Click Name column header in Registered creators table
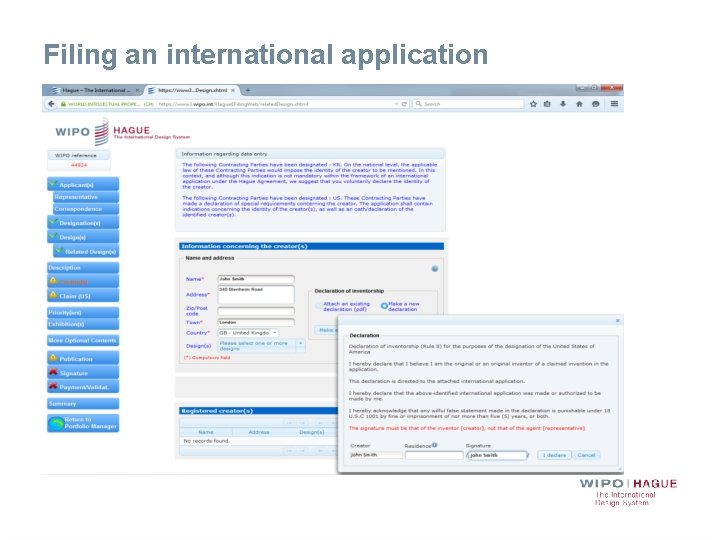 (x=206, y=432)
